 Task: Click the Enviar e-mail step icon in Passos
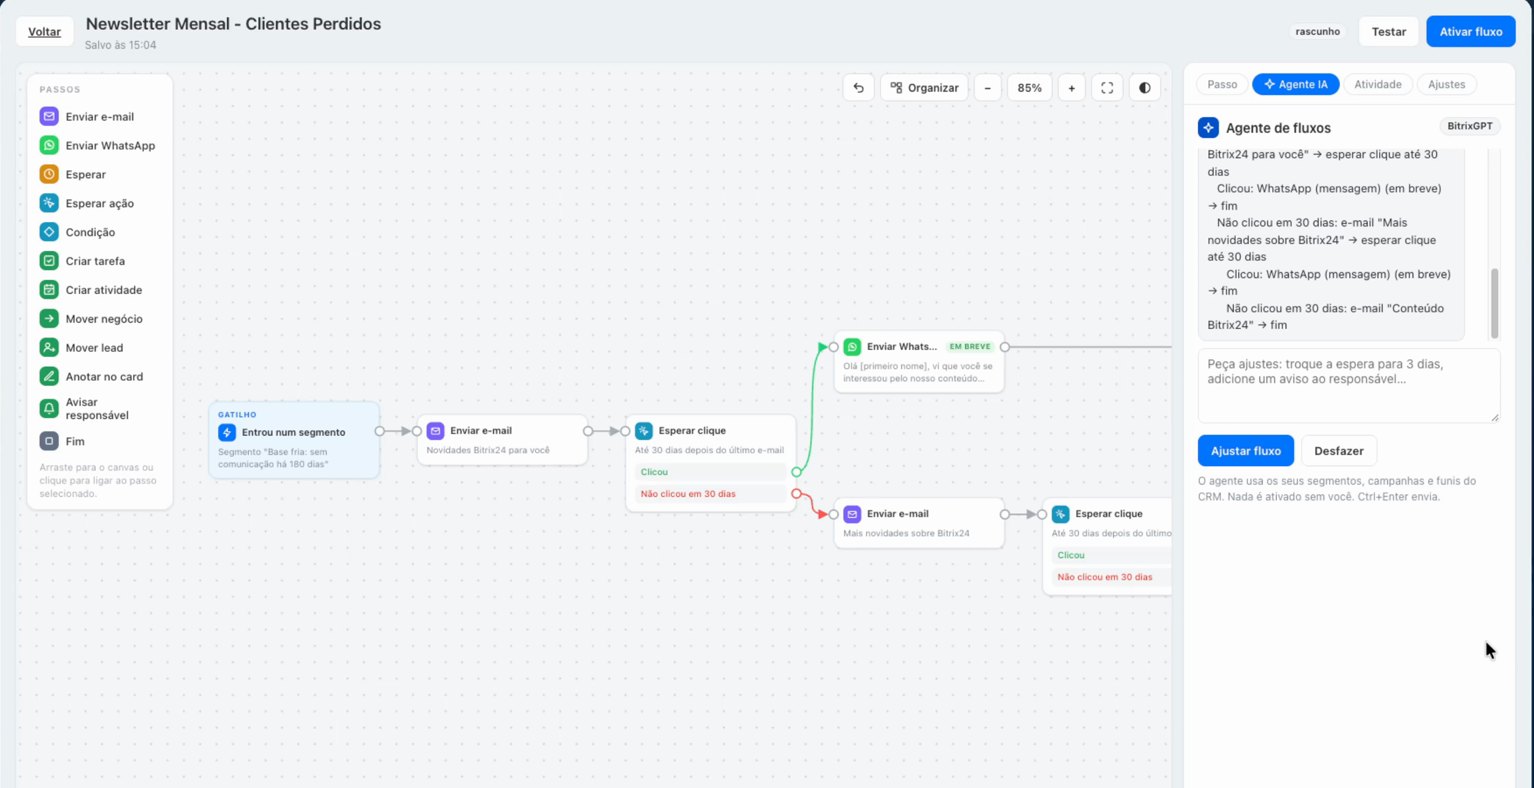click(49, 116)
